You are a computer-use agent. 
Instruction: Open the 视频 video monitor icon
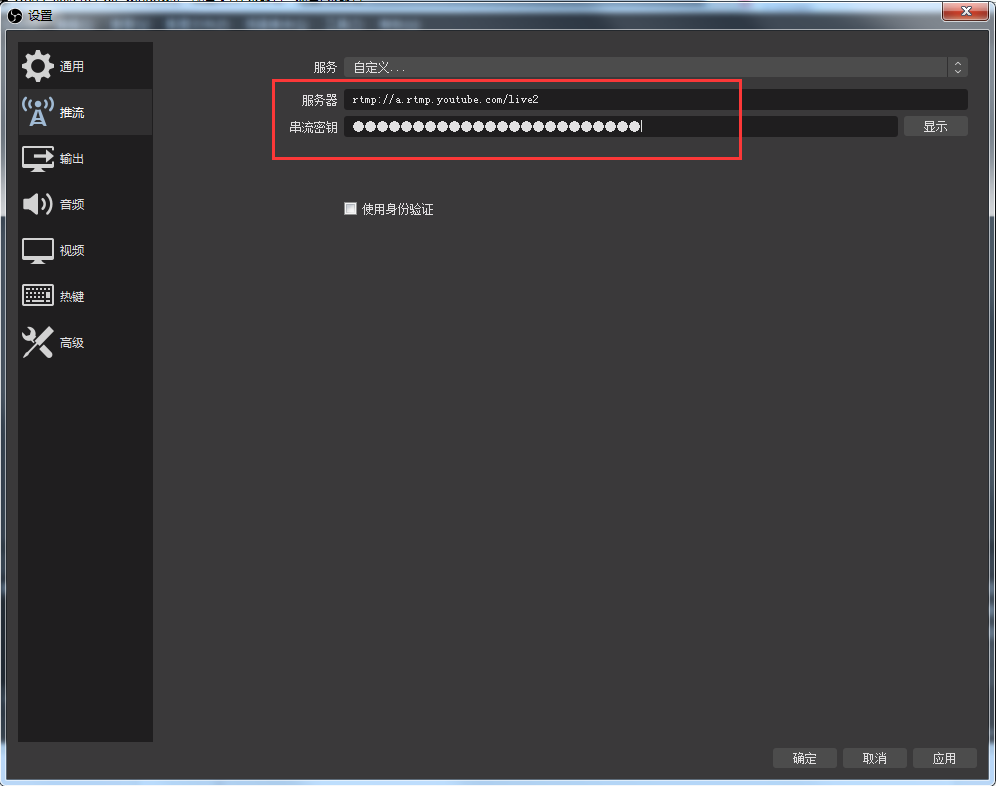point(38,250)
